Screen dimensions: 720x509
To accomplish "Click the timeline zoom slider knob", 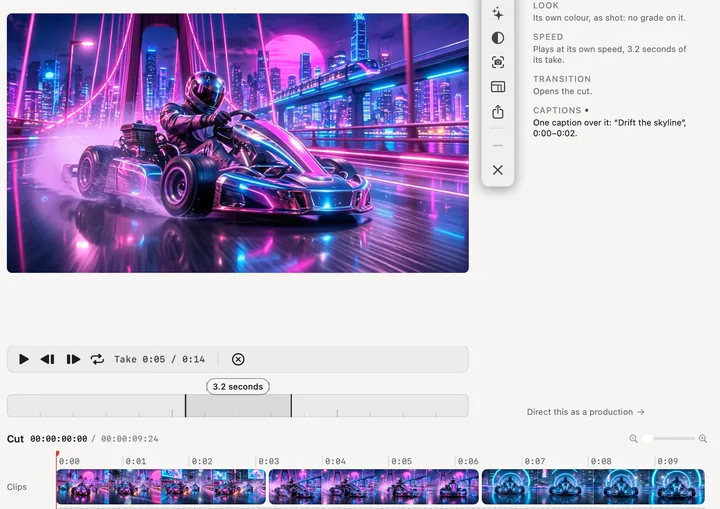I will pyautogui.click(x=647, y=439).
